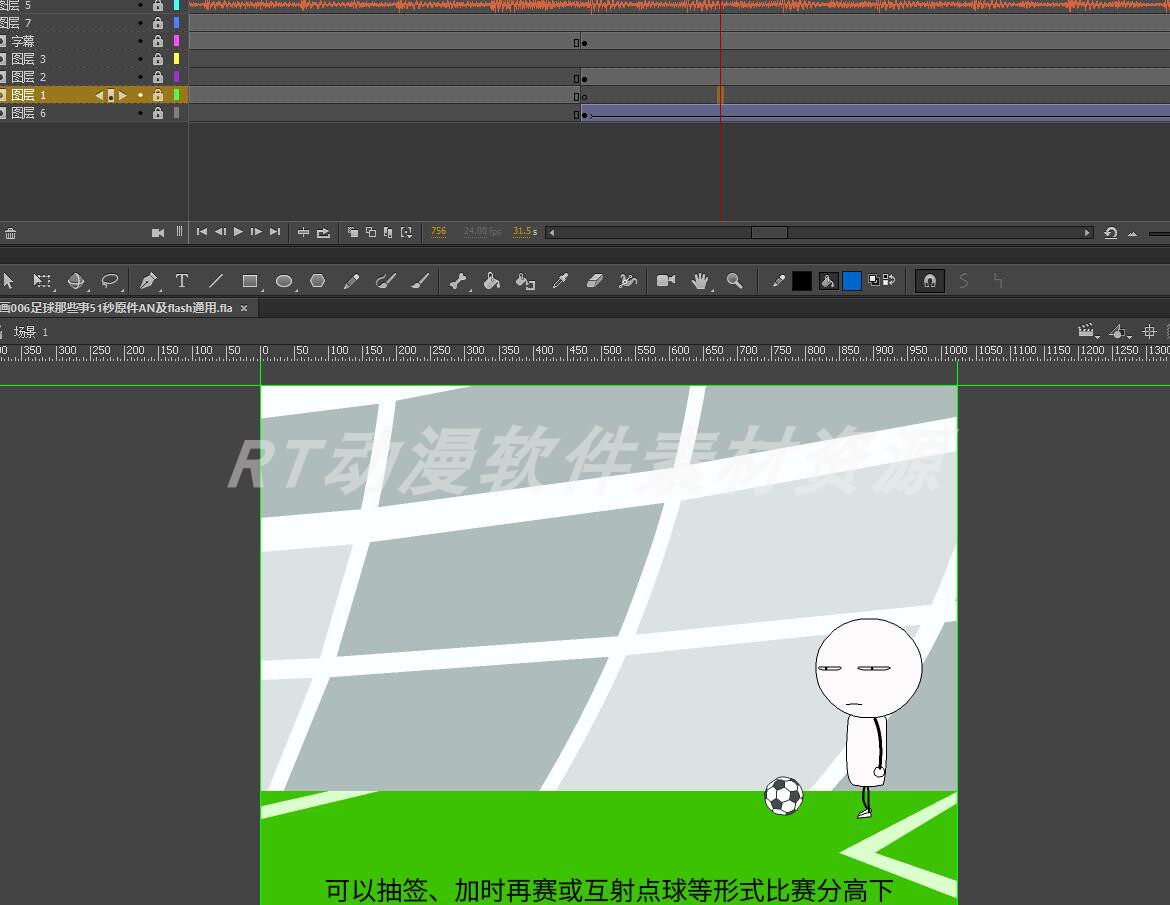Viewport: 1170px width, 905px height.
Task: Select the Zoom magnifier tool
Action: (734, 281)
